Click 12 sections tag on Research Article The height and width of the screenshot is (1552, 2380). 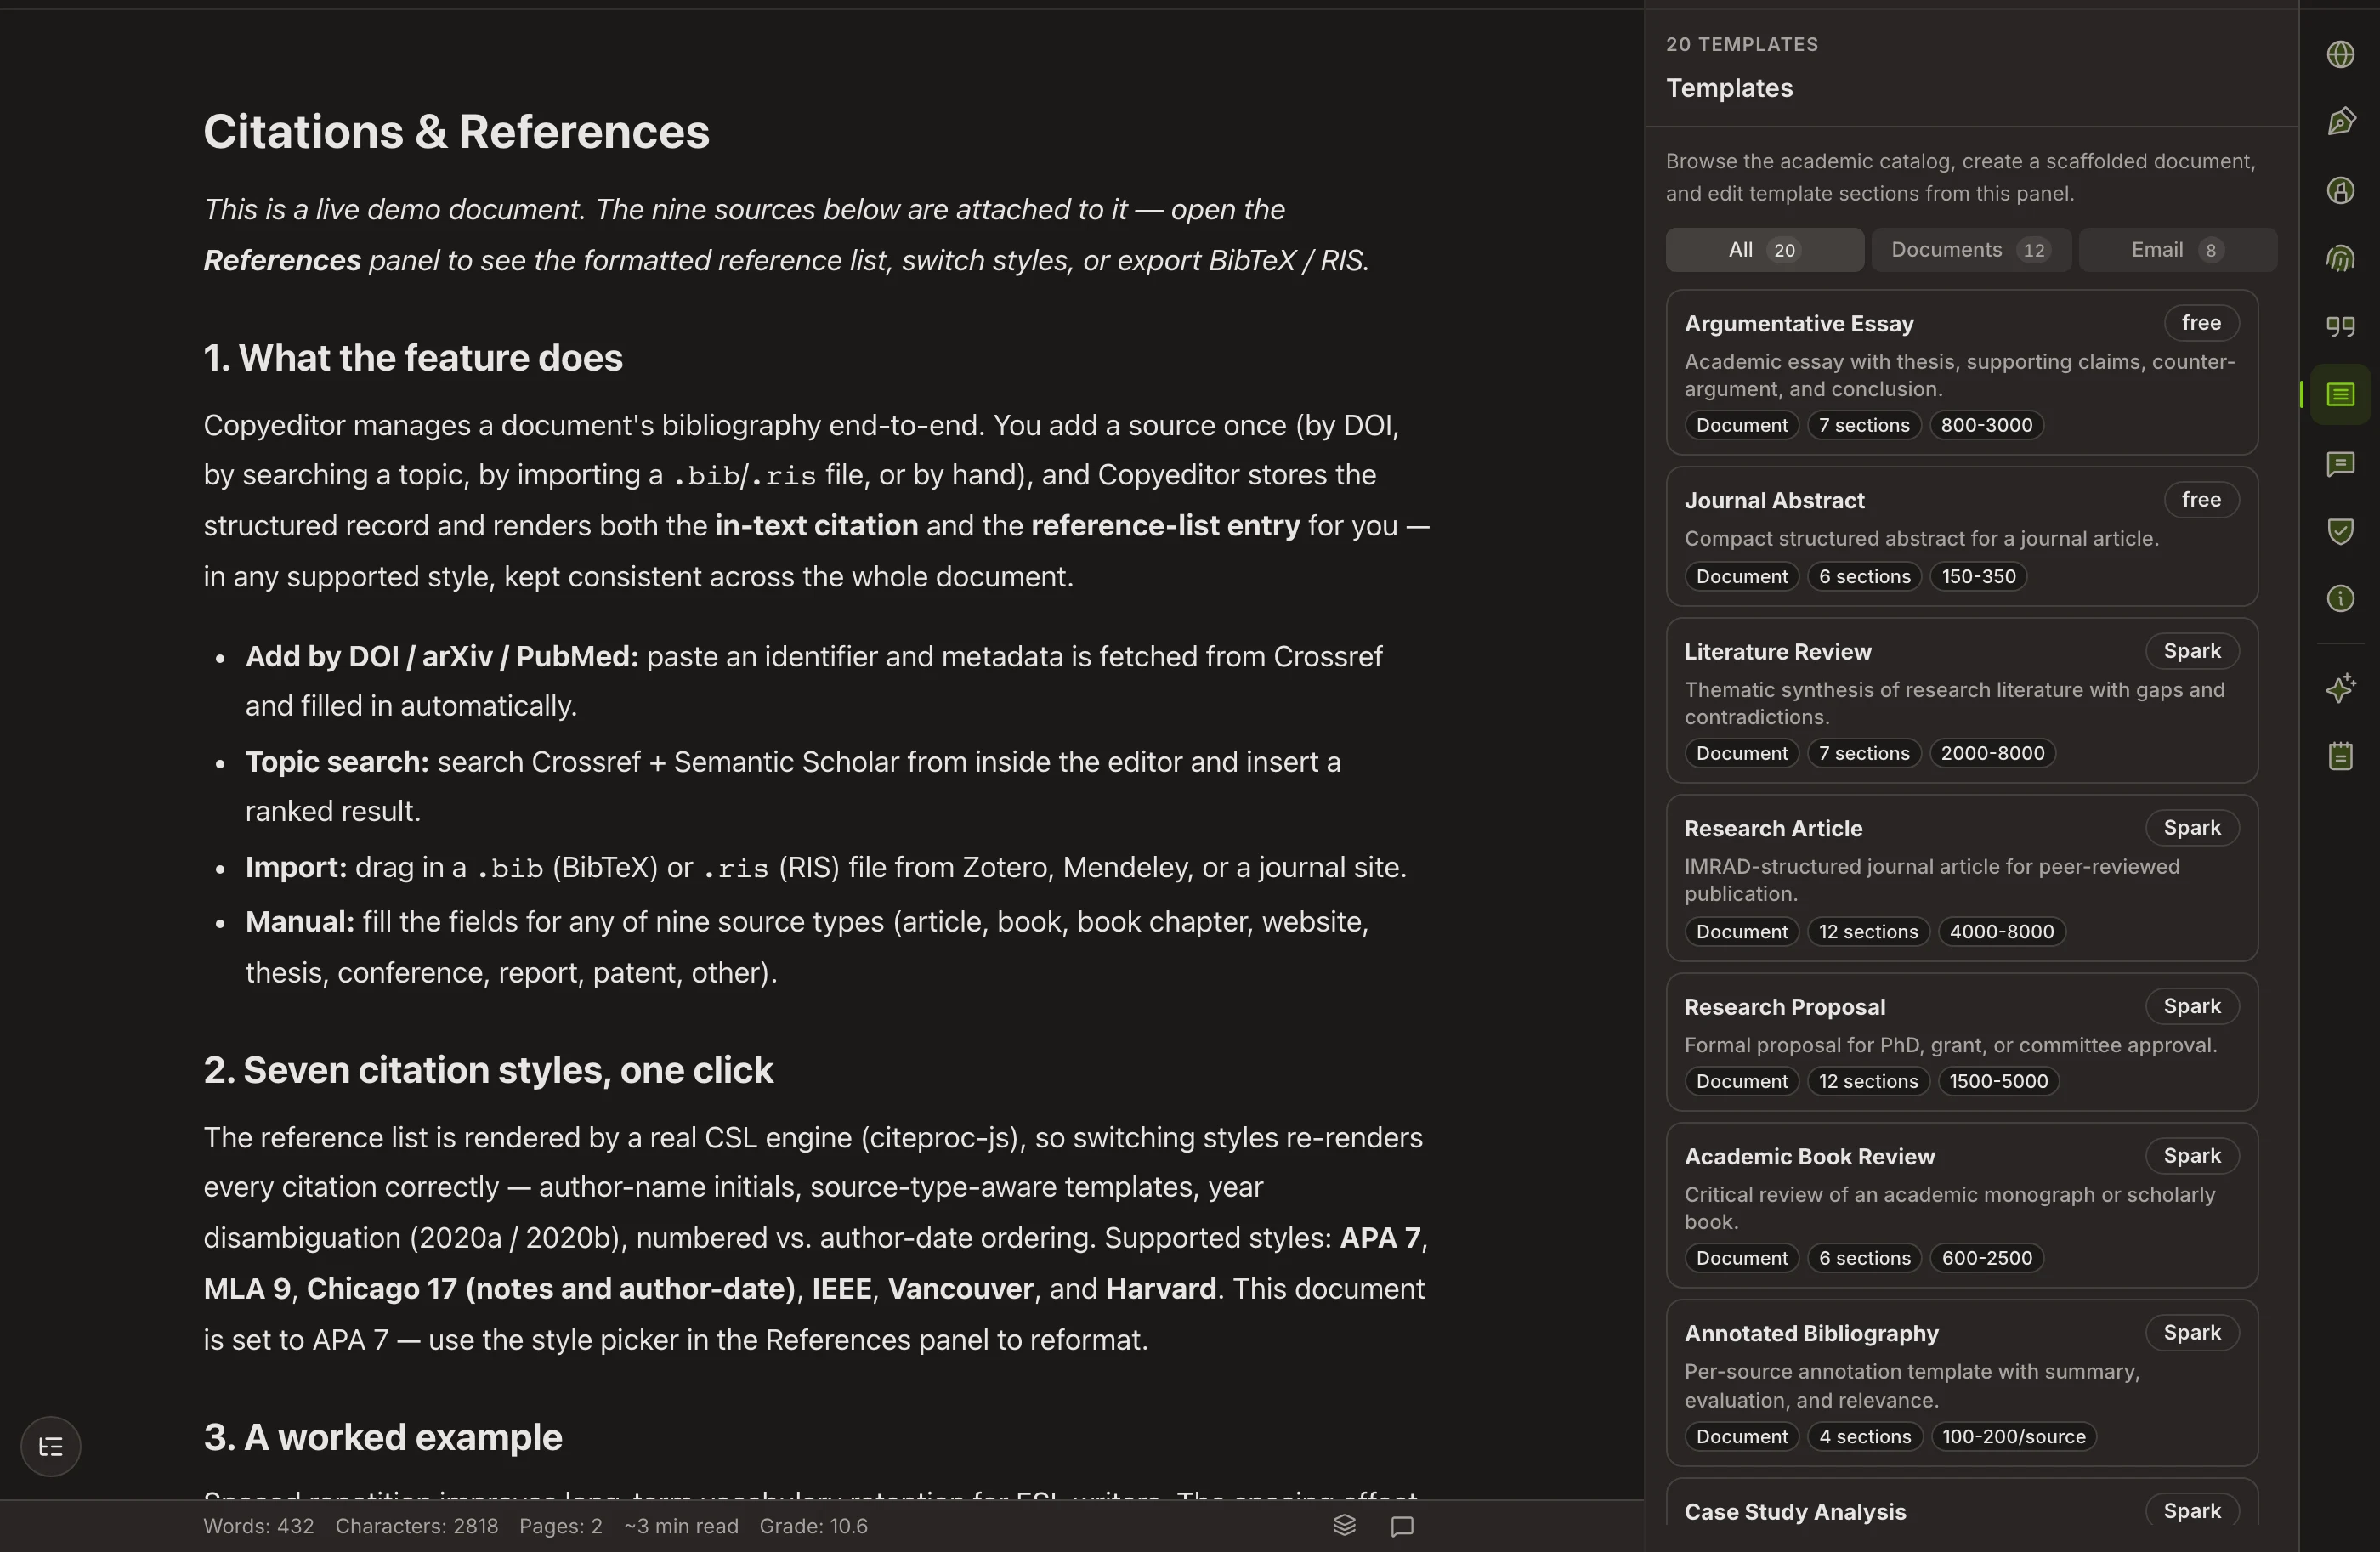[x=1868, y=931]
